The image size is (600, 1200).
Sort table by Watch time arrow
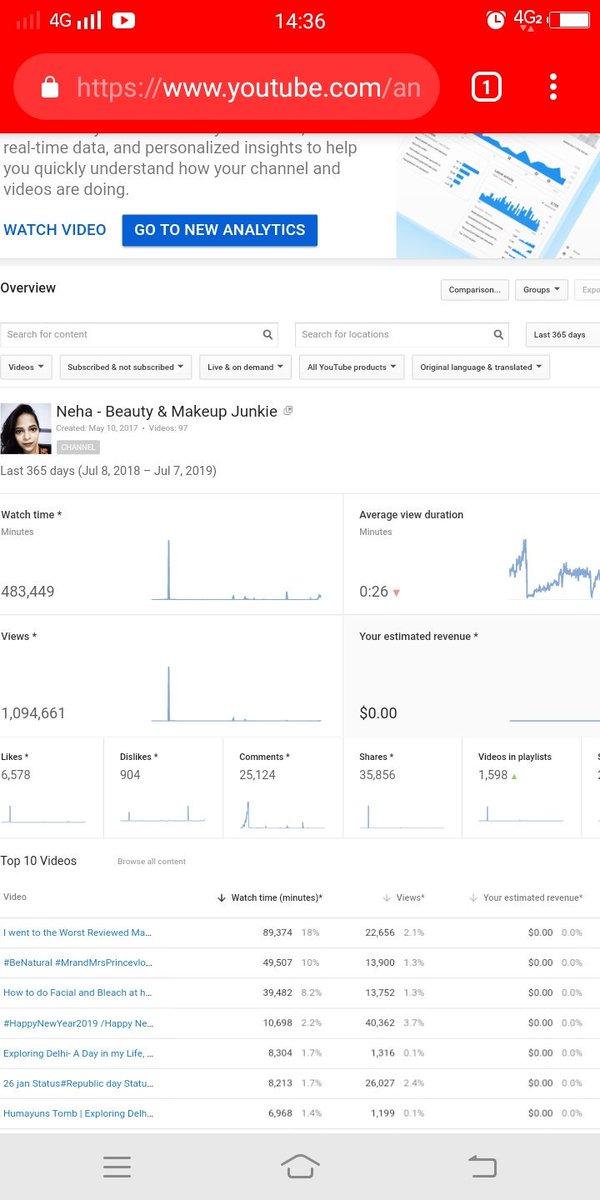tap(221, 898)
